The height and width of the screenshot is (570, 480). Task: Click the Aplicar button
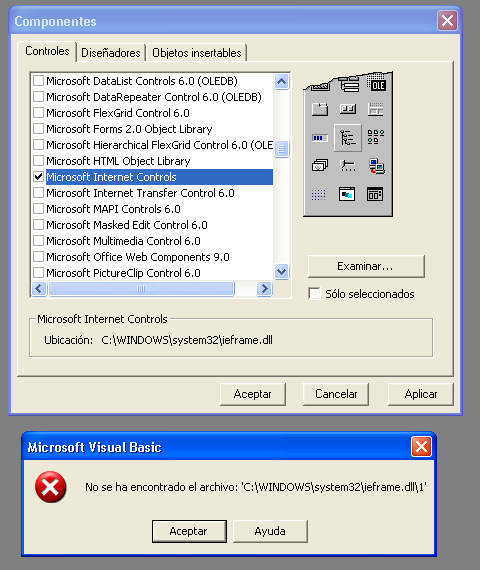[x=421, y=394]
